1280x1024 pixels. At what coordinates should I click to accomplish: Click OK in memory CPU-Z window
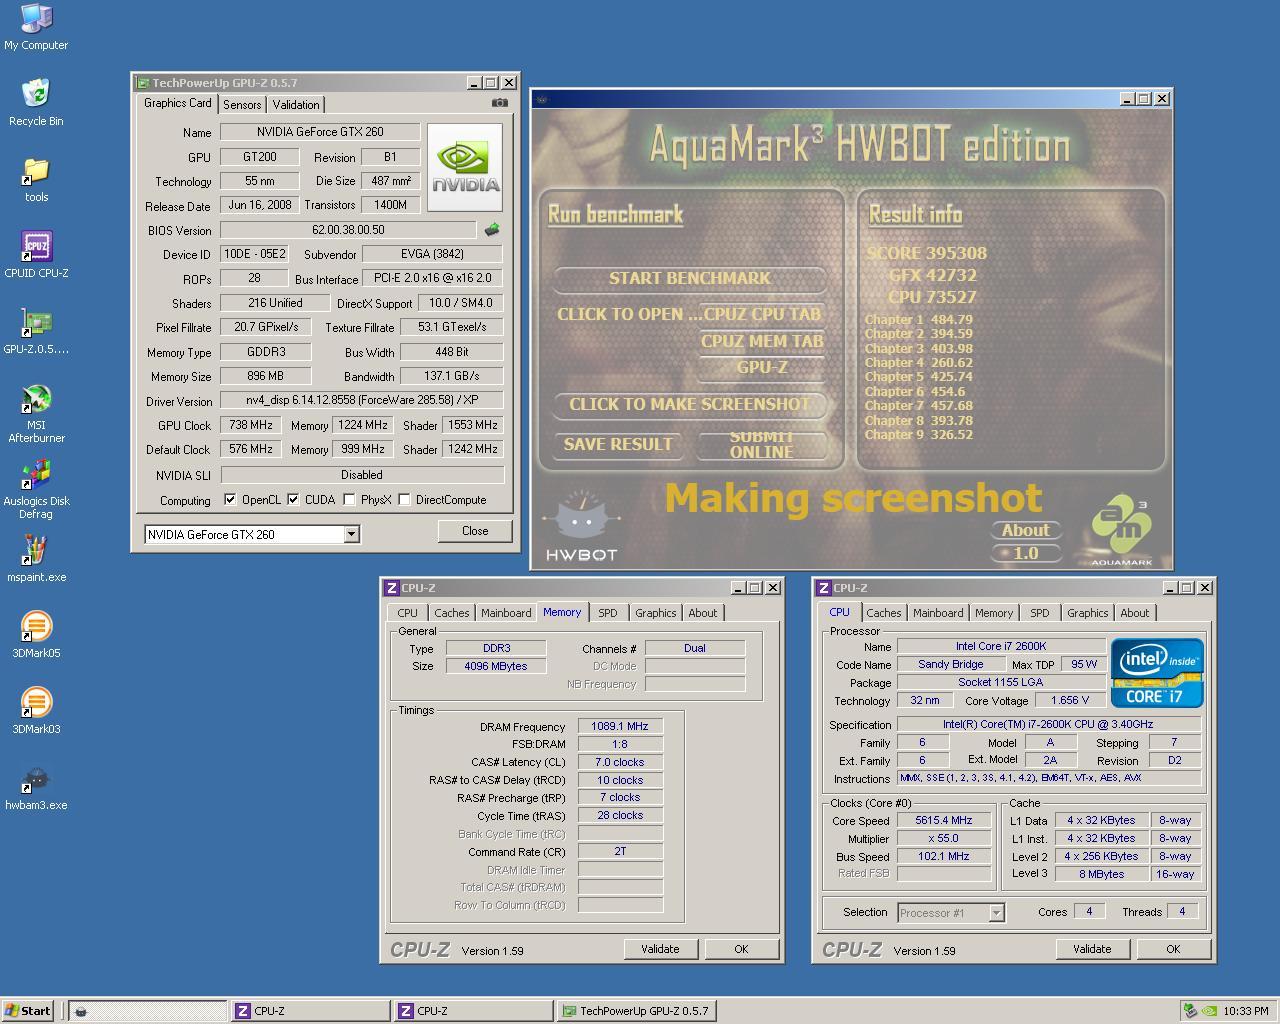coord(741,949)
